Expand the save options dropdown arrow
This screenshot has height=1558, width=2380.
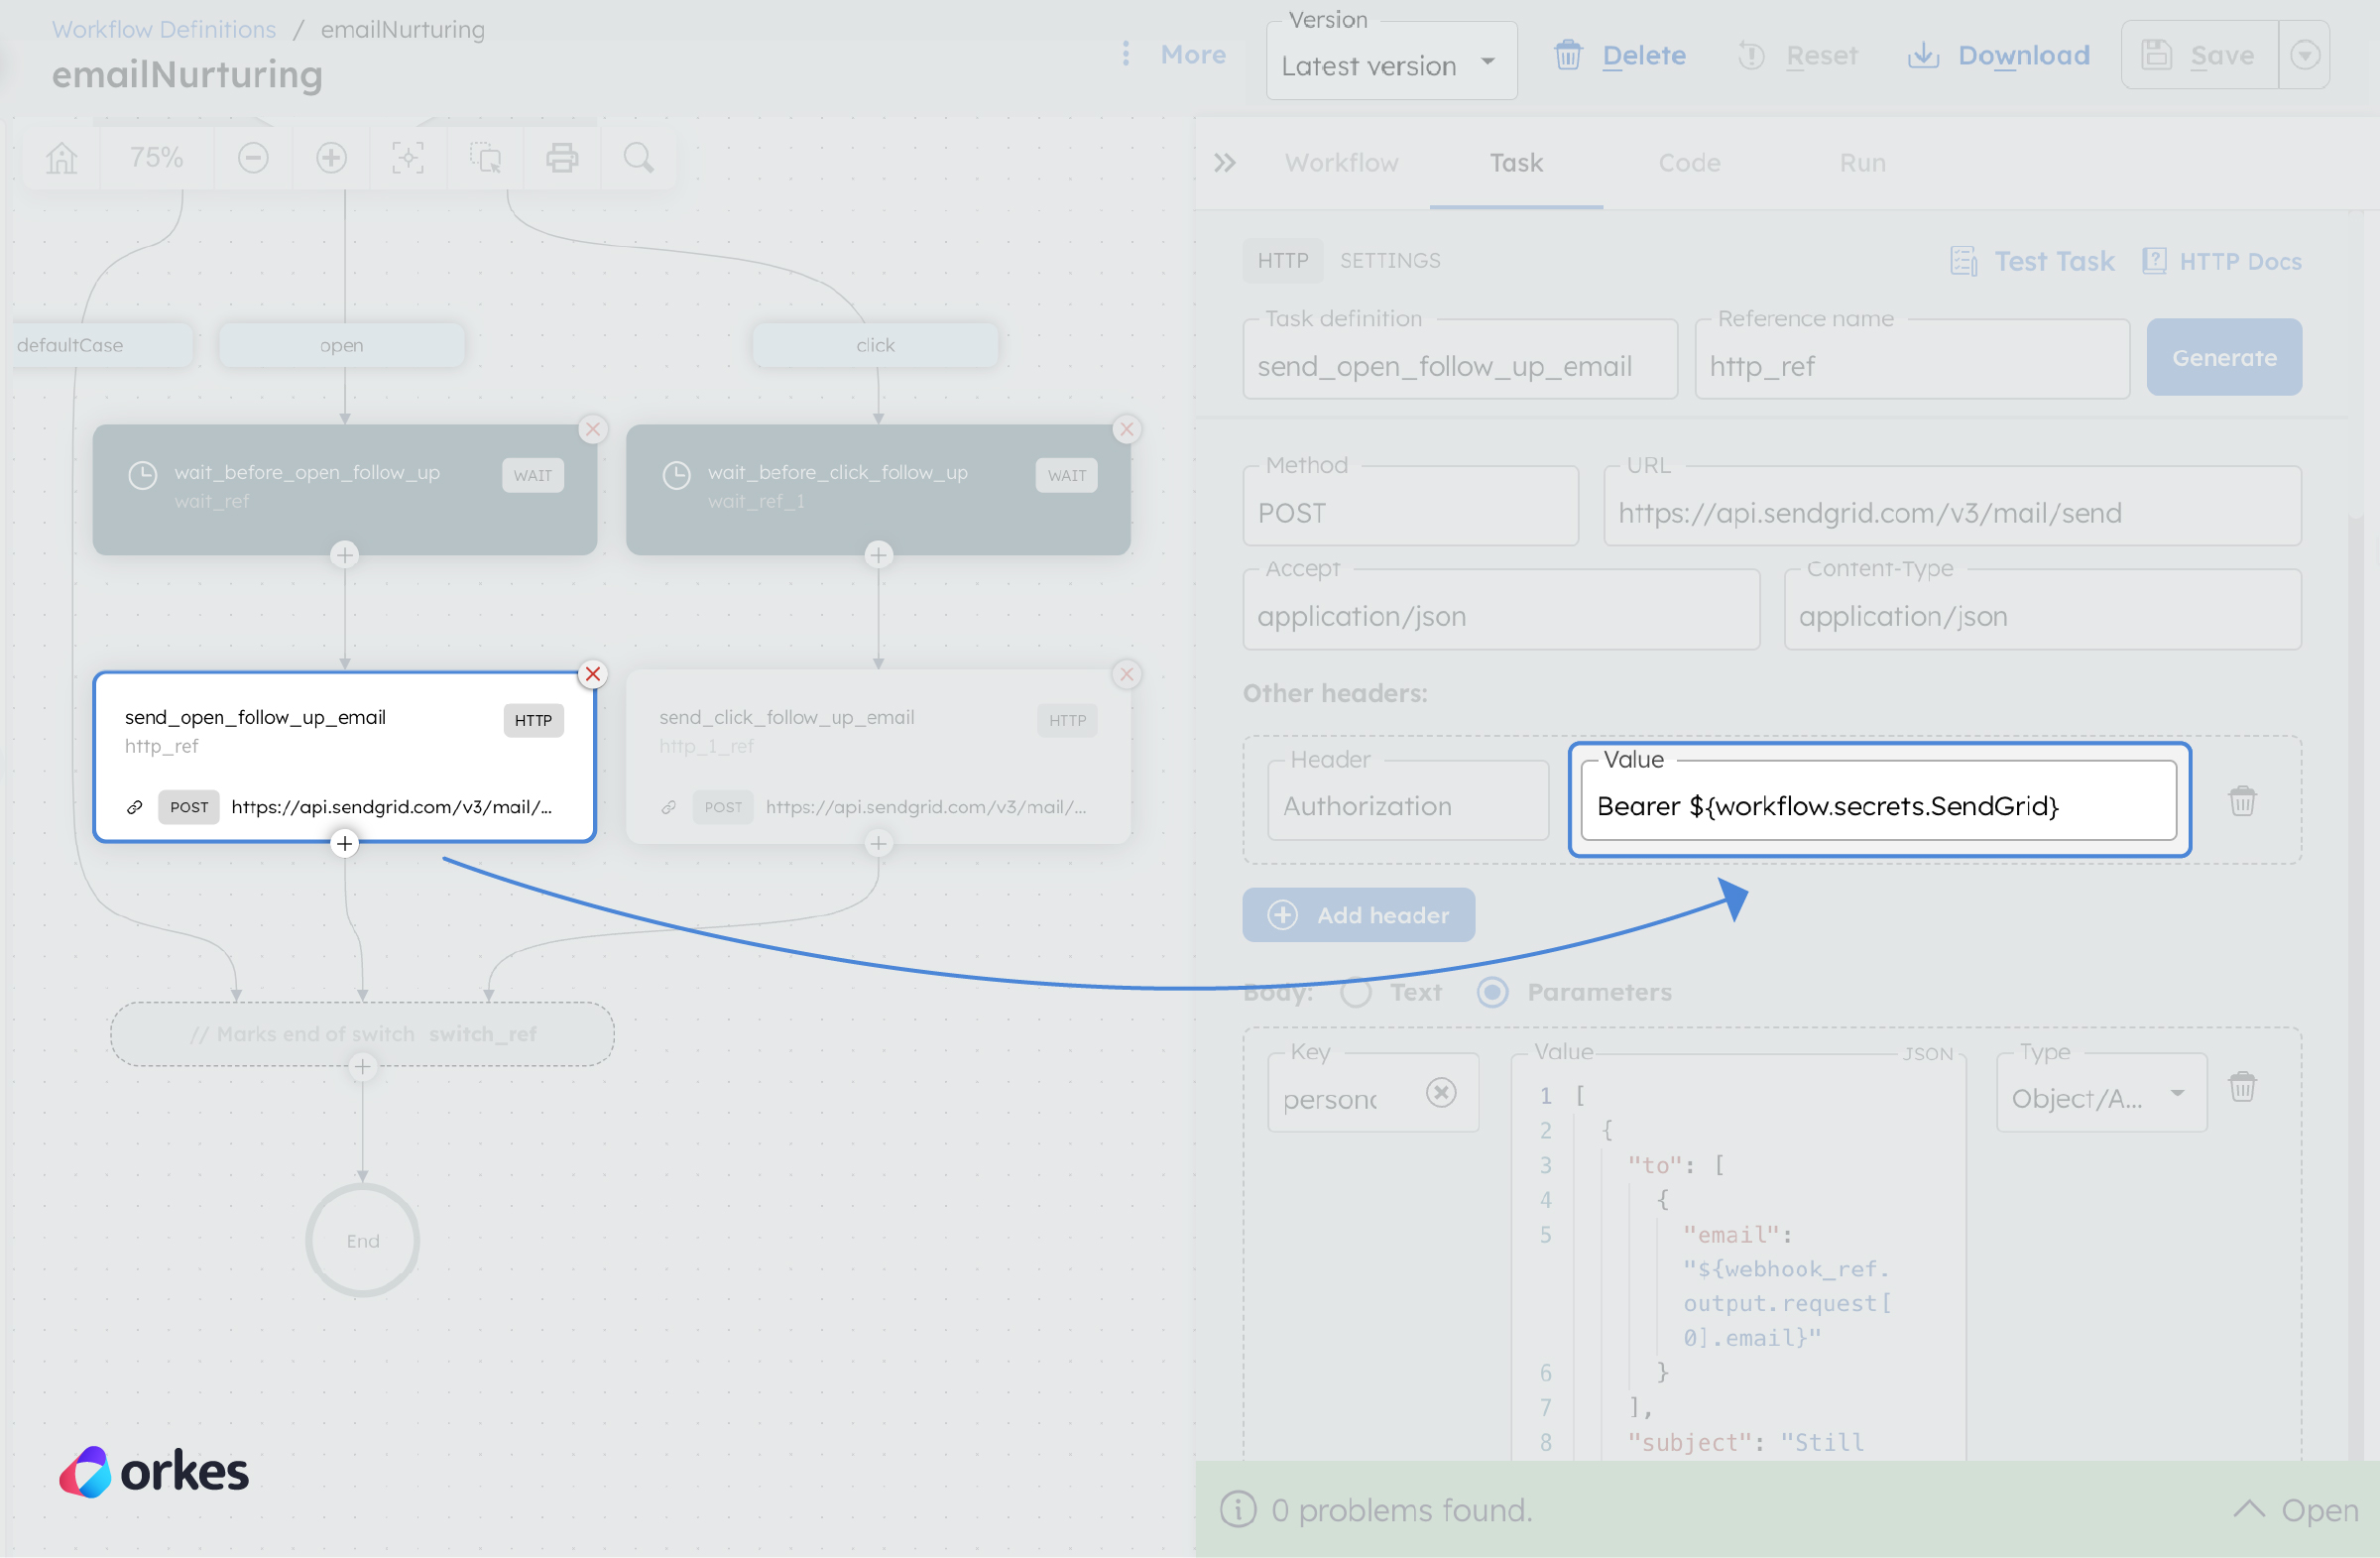pyautogui.click(x=2305, y=55)
